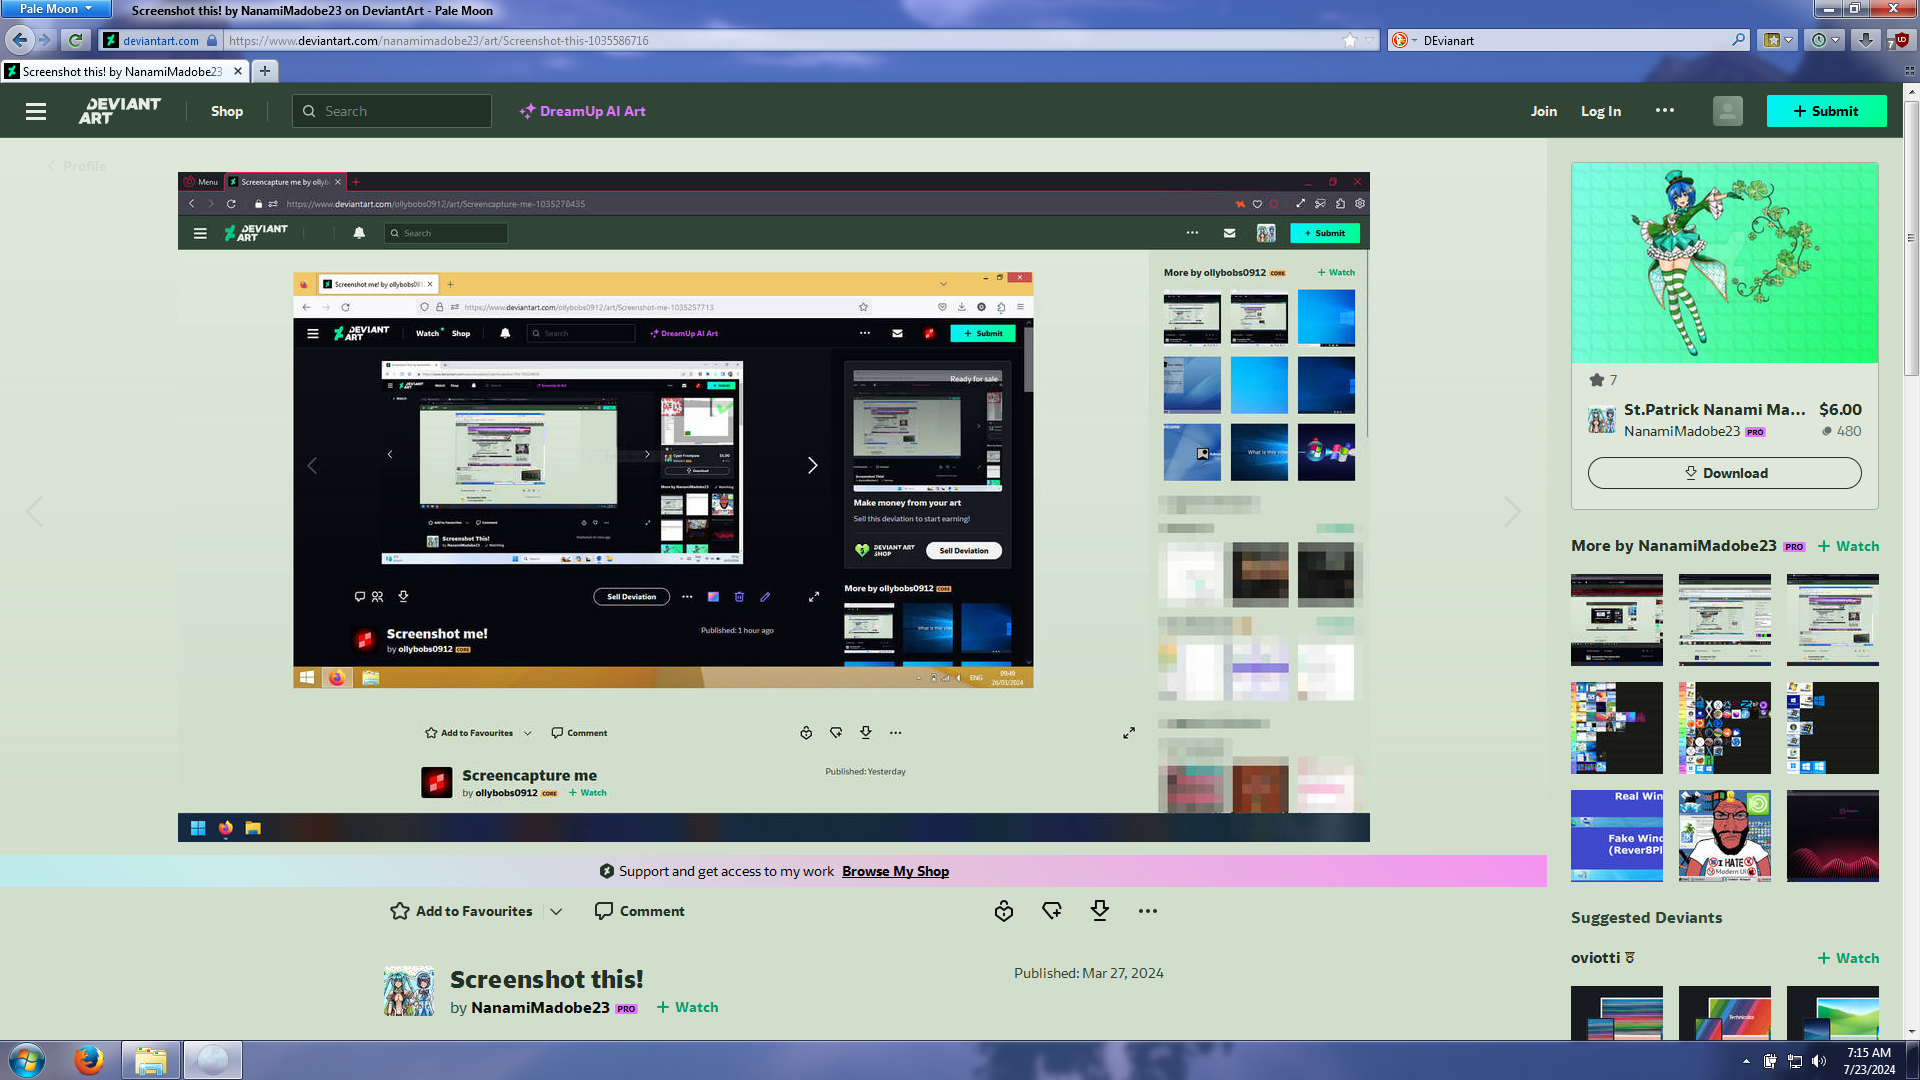Open NanamiMadobe23 author link under the title
The image size is (1920, 1080).
(x=540, y=1007)
